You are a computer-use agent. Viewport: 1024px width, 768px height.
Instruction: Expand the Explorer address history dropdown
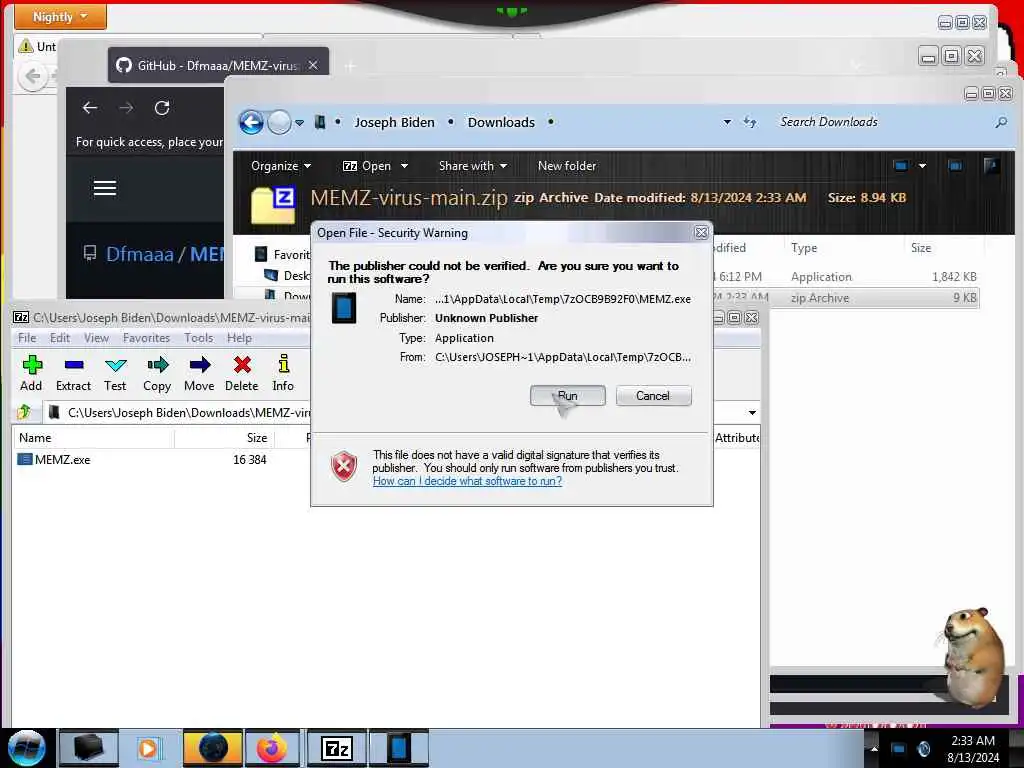click(727, 122)
